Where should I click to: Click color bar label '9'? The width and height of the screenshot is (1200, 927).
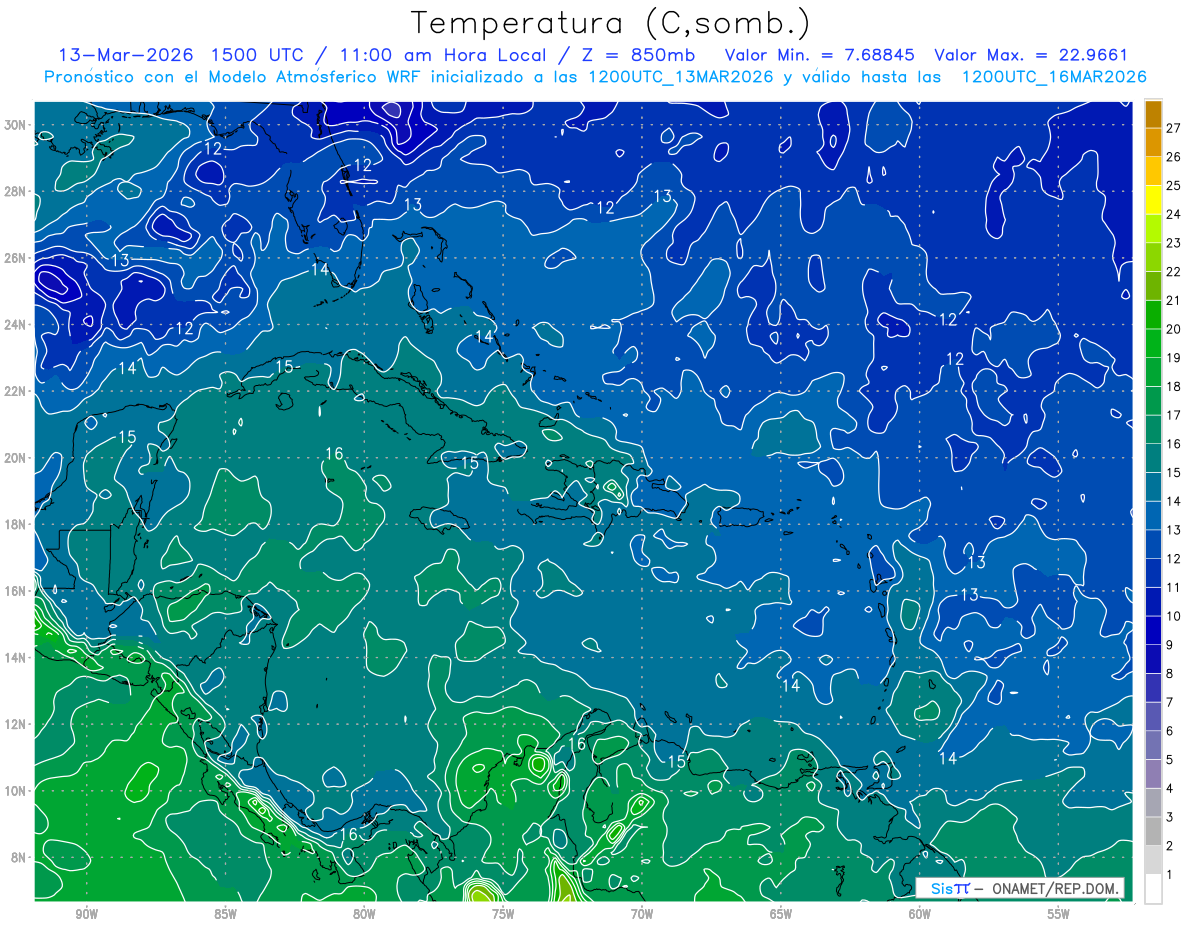point(1170,645)
